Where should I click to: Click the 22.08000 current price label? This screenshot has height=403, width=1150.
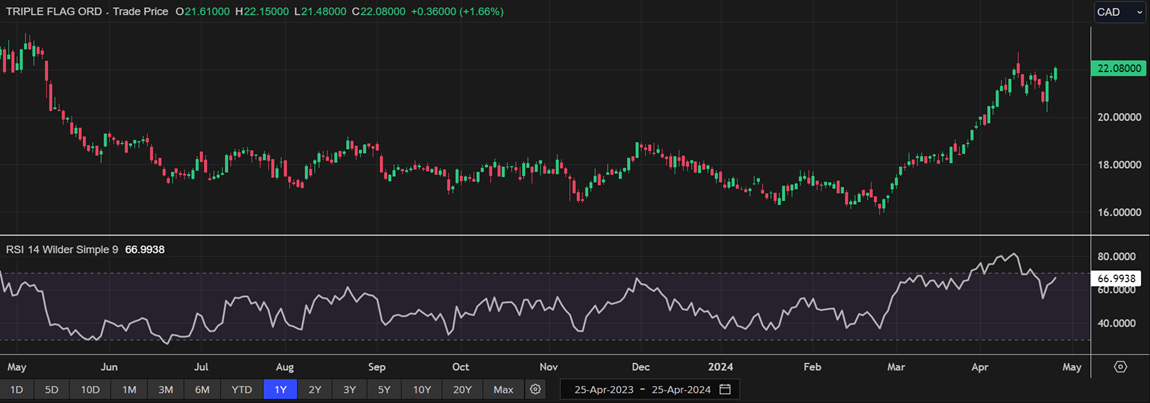tap(1118, 68)
